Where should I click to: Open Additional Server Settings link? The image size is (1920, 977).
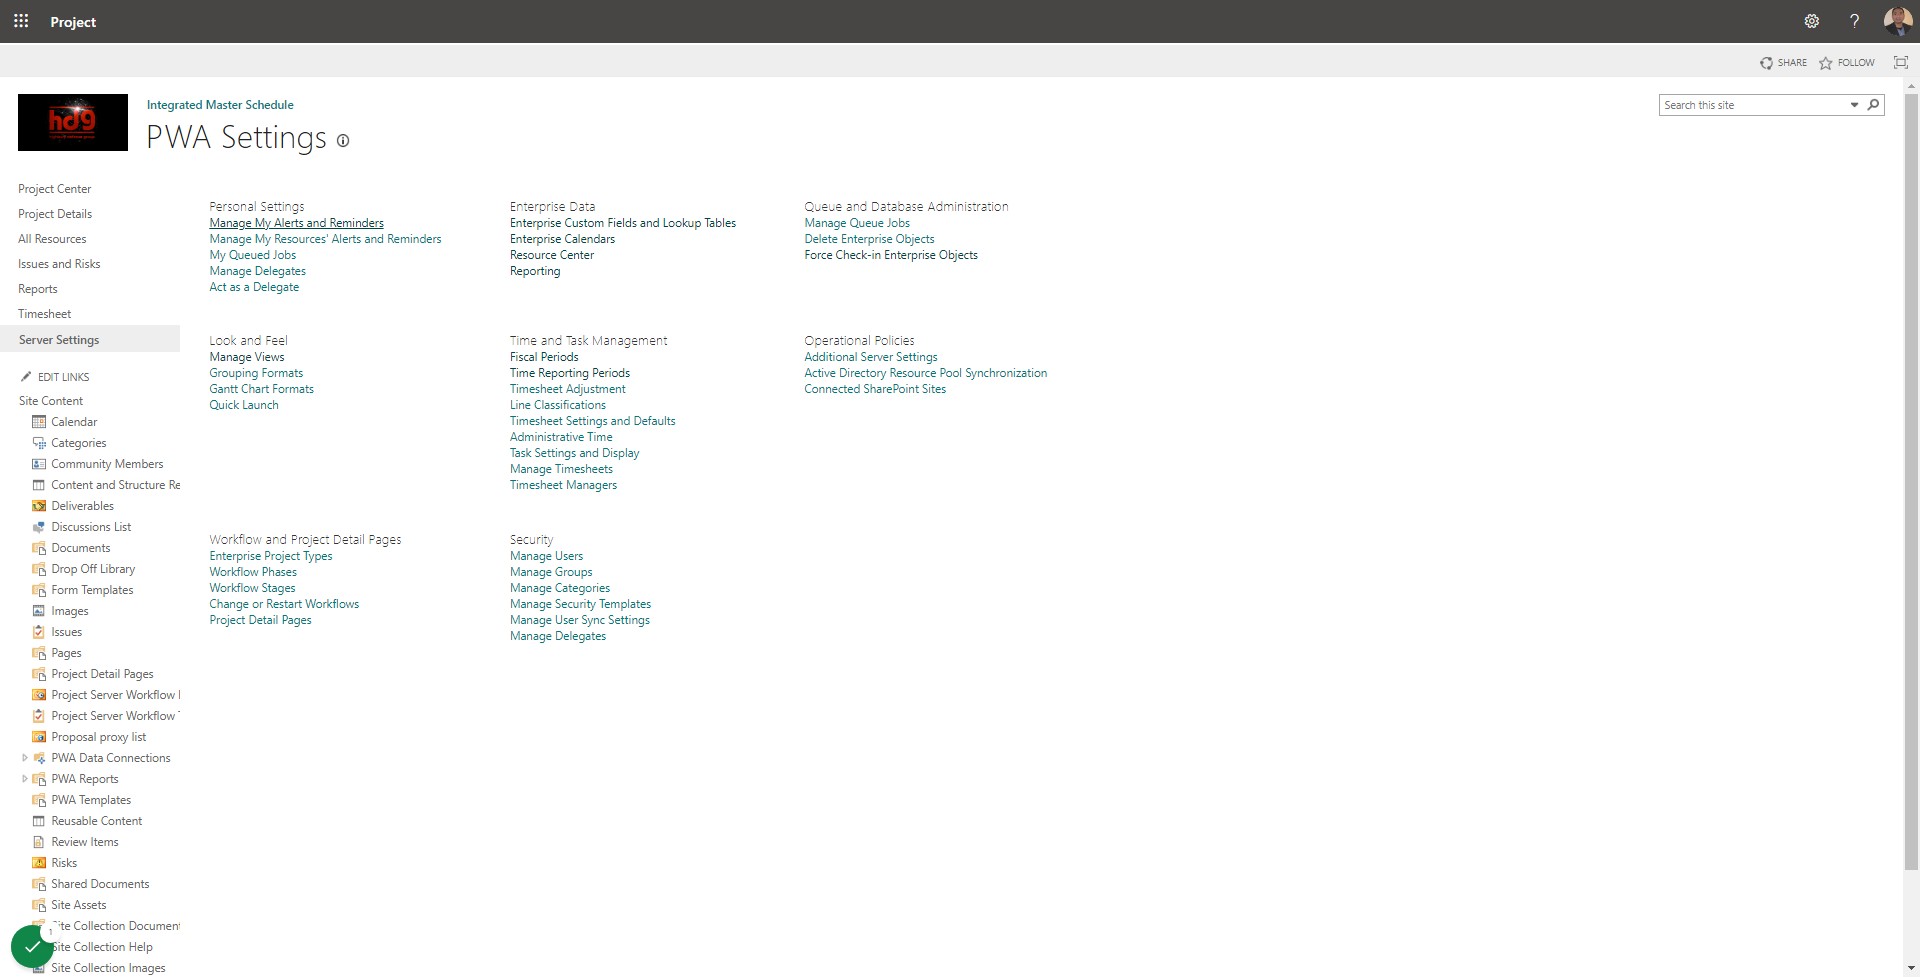tap(871, 357)
